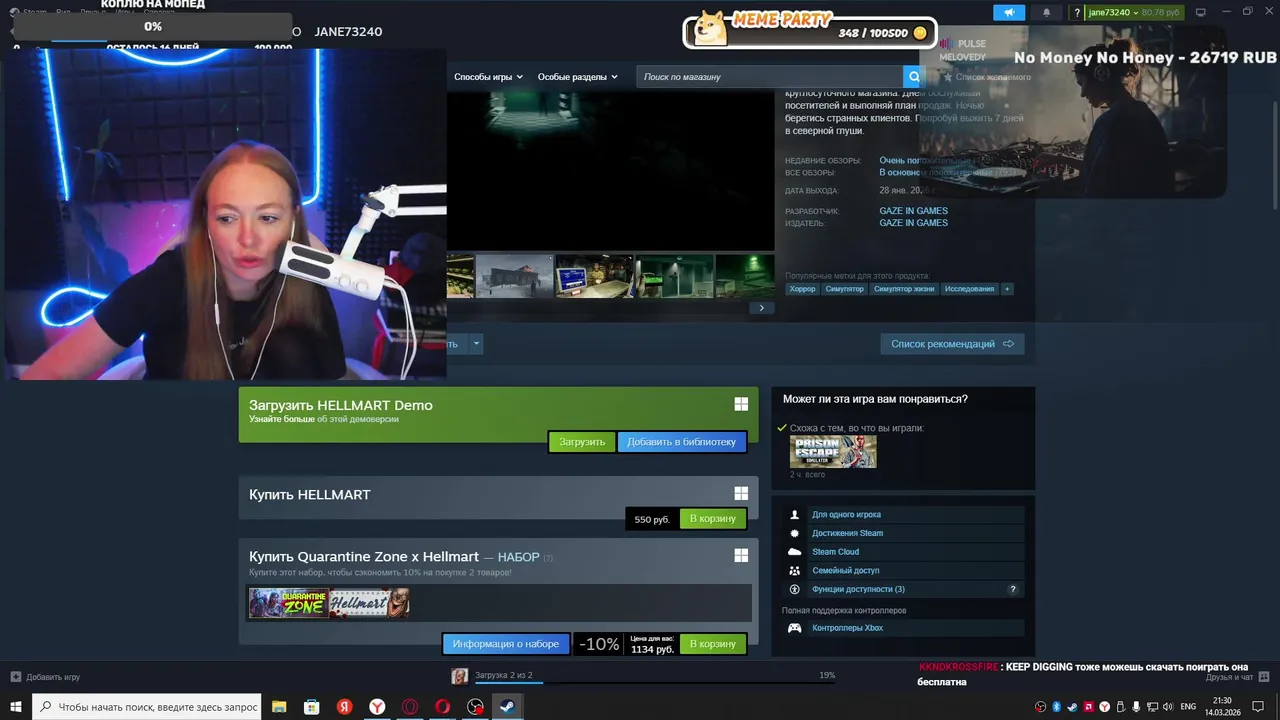
Task: Open the Hellmart bundle thumbnail
Action: pos(369,603)
